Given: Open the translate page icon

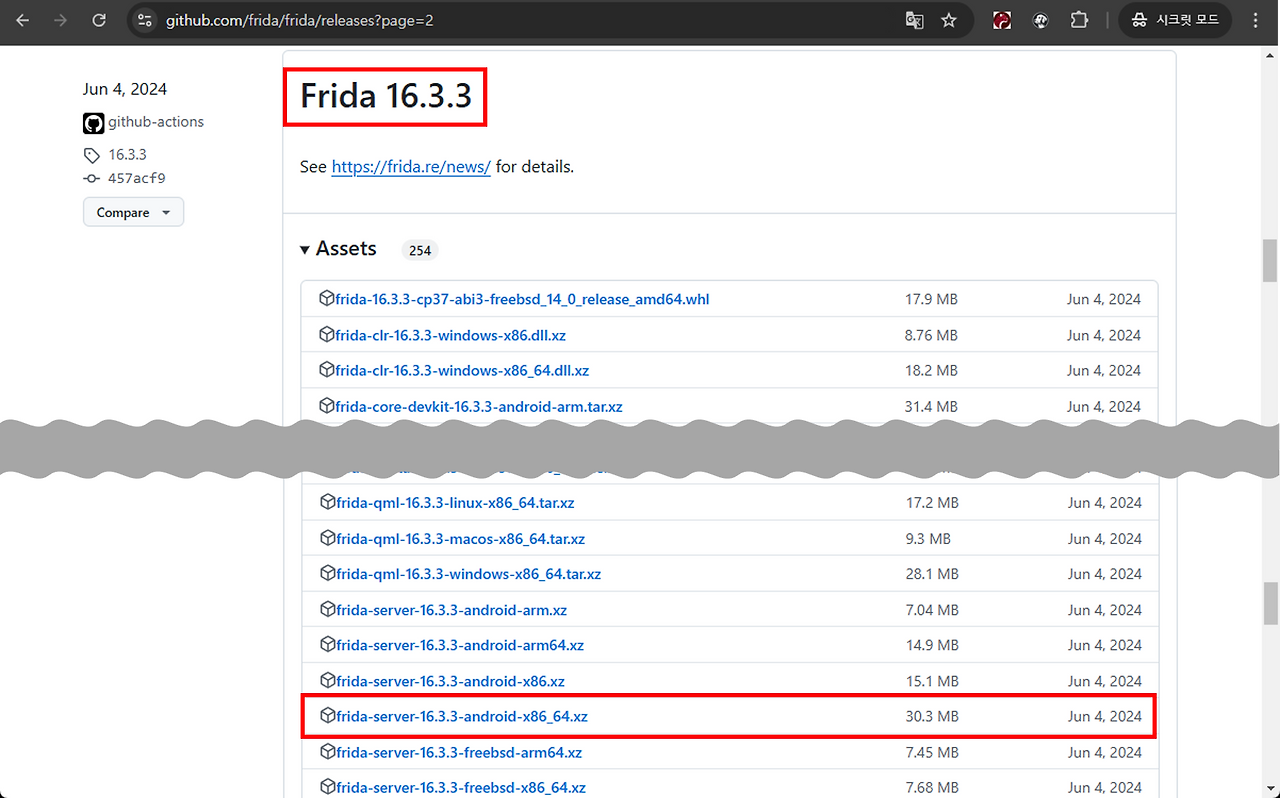Looking at the screenshot, I should point(914,20).
